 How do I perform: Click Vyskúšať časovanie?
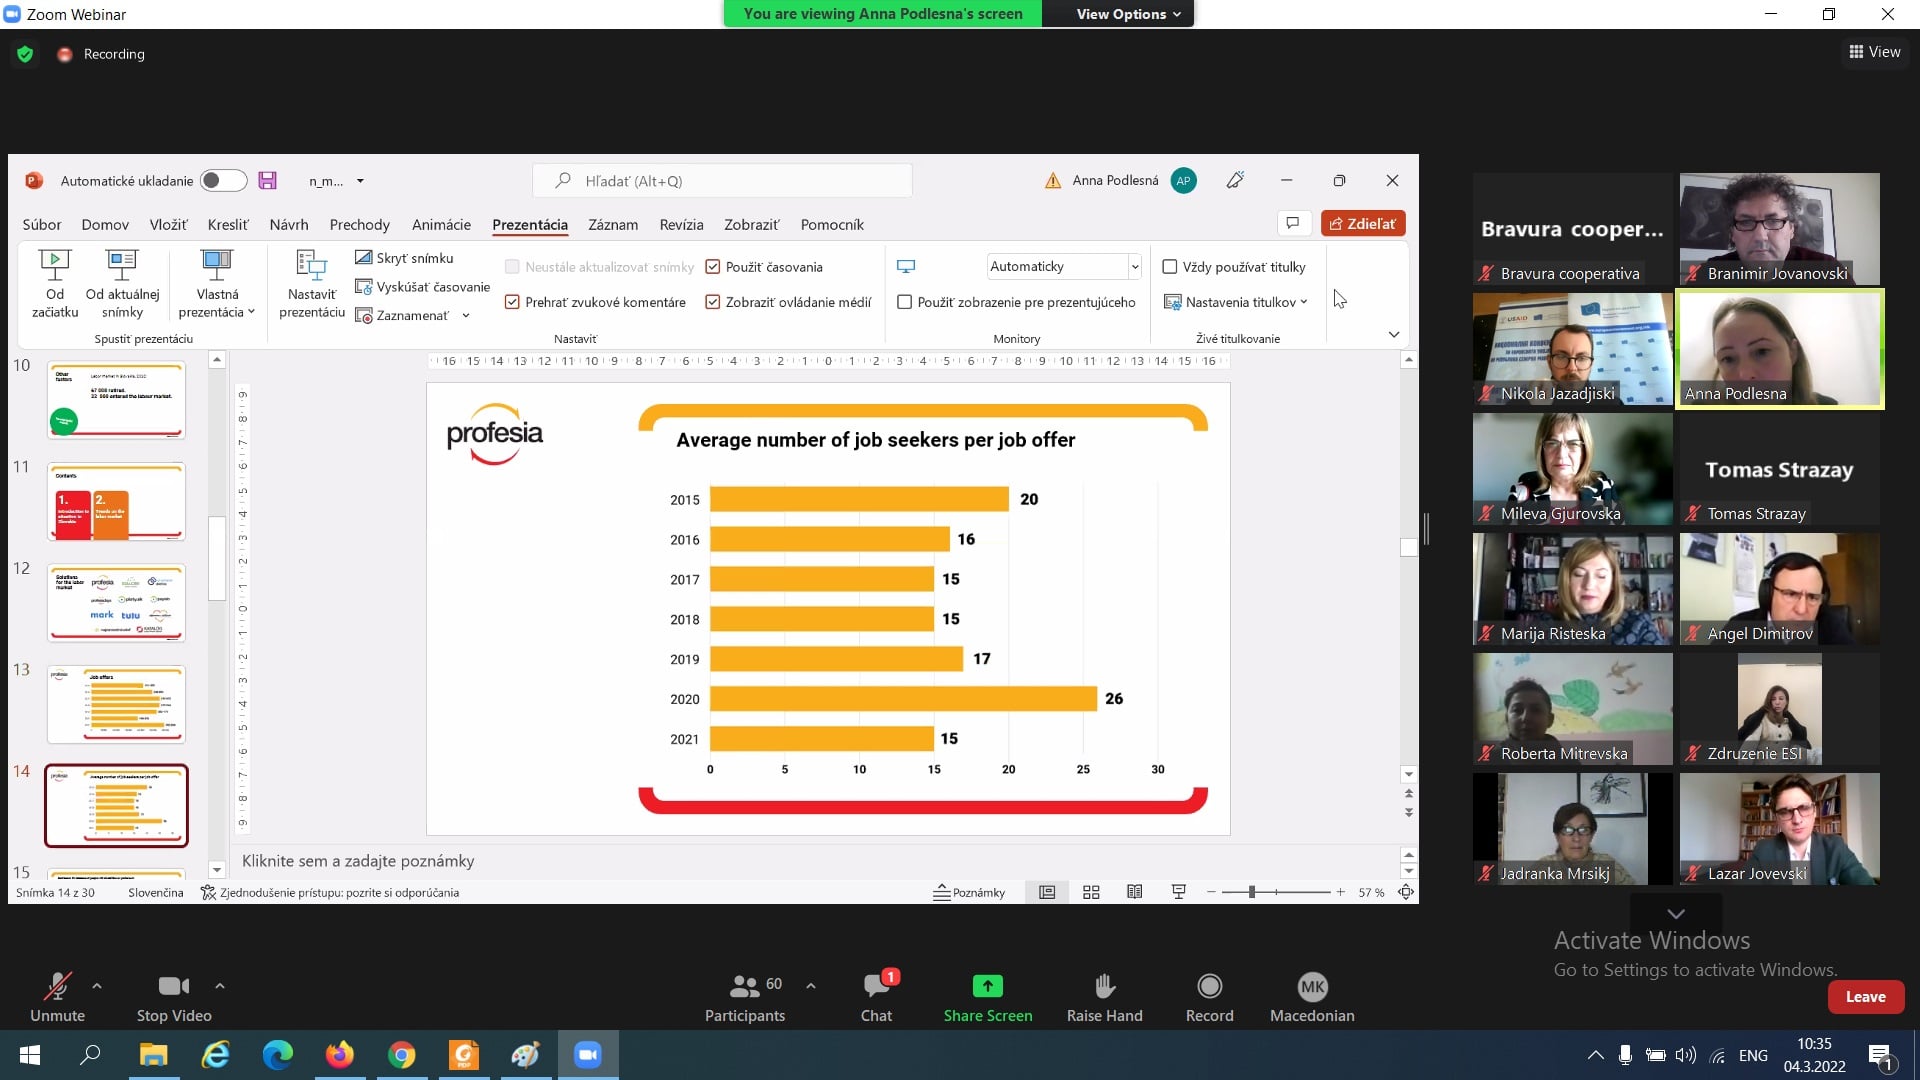point(422,287)
